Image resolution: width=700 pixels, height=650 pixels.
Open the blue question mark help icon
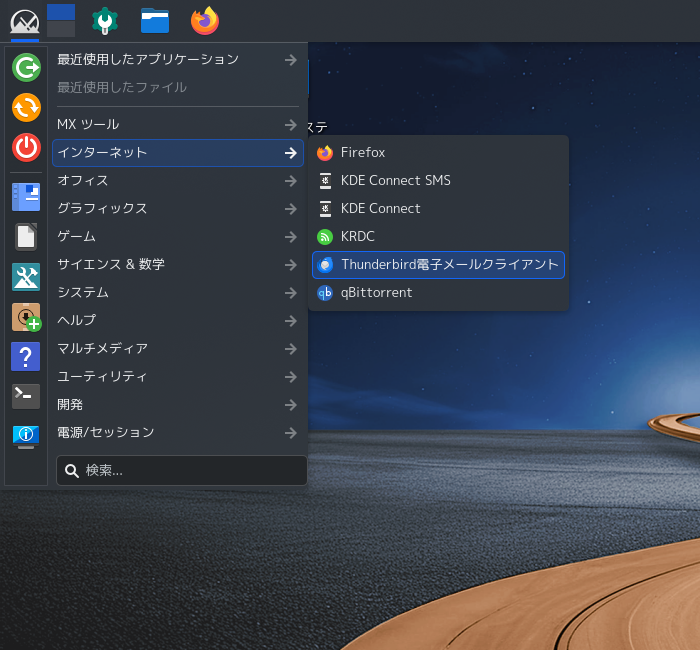(x=26, y=356)
